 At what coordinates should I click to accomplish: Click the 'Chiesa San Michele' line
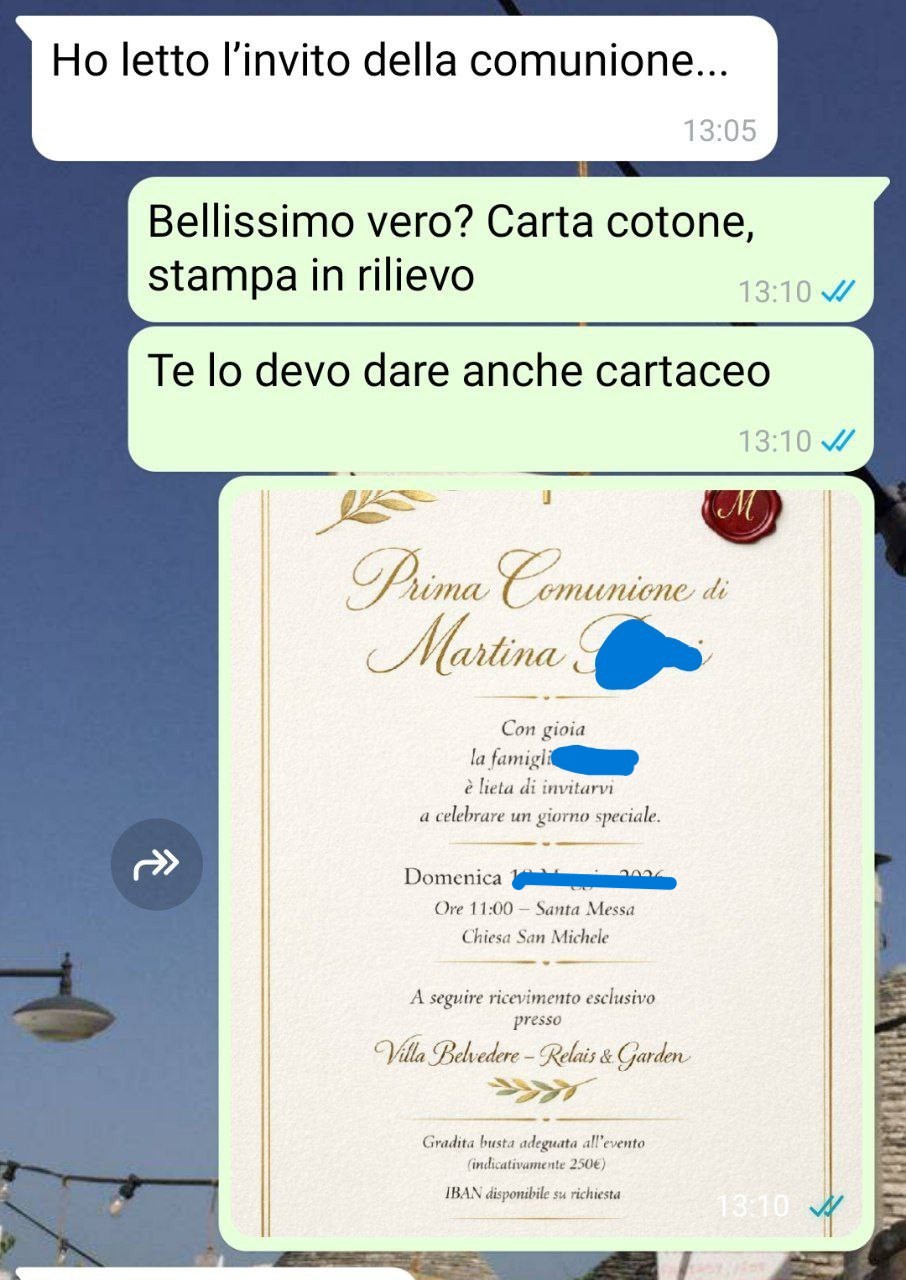point(535,938)
